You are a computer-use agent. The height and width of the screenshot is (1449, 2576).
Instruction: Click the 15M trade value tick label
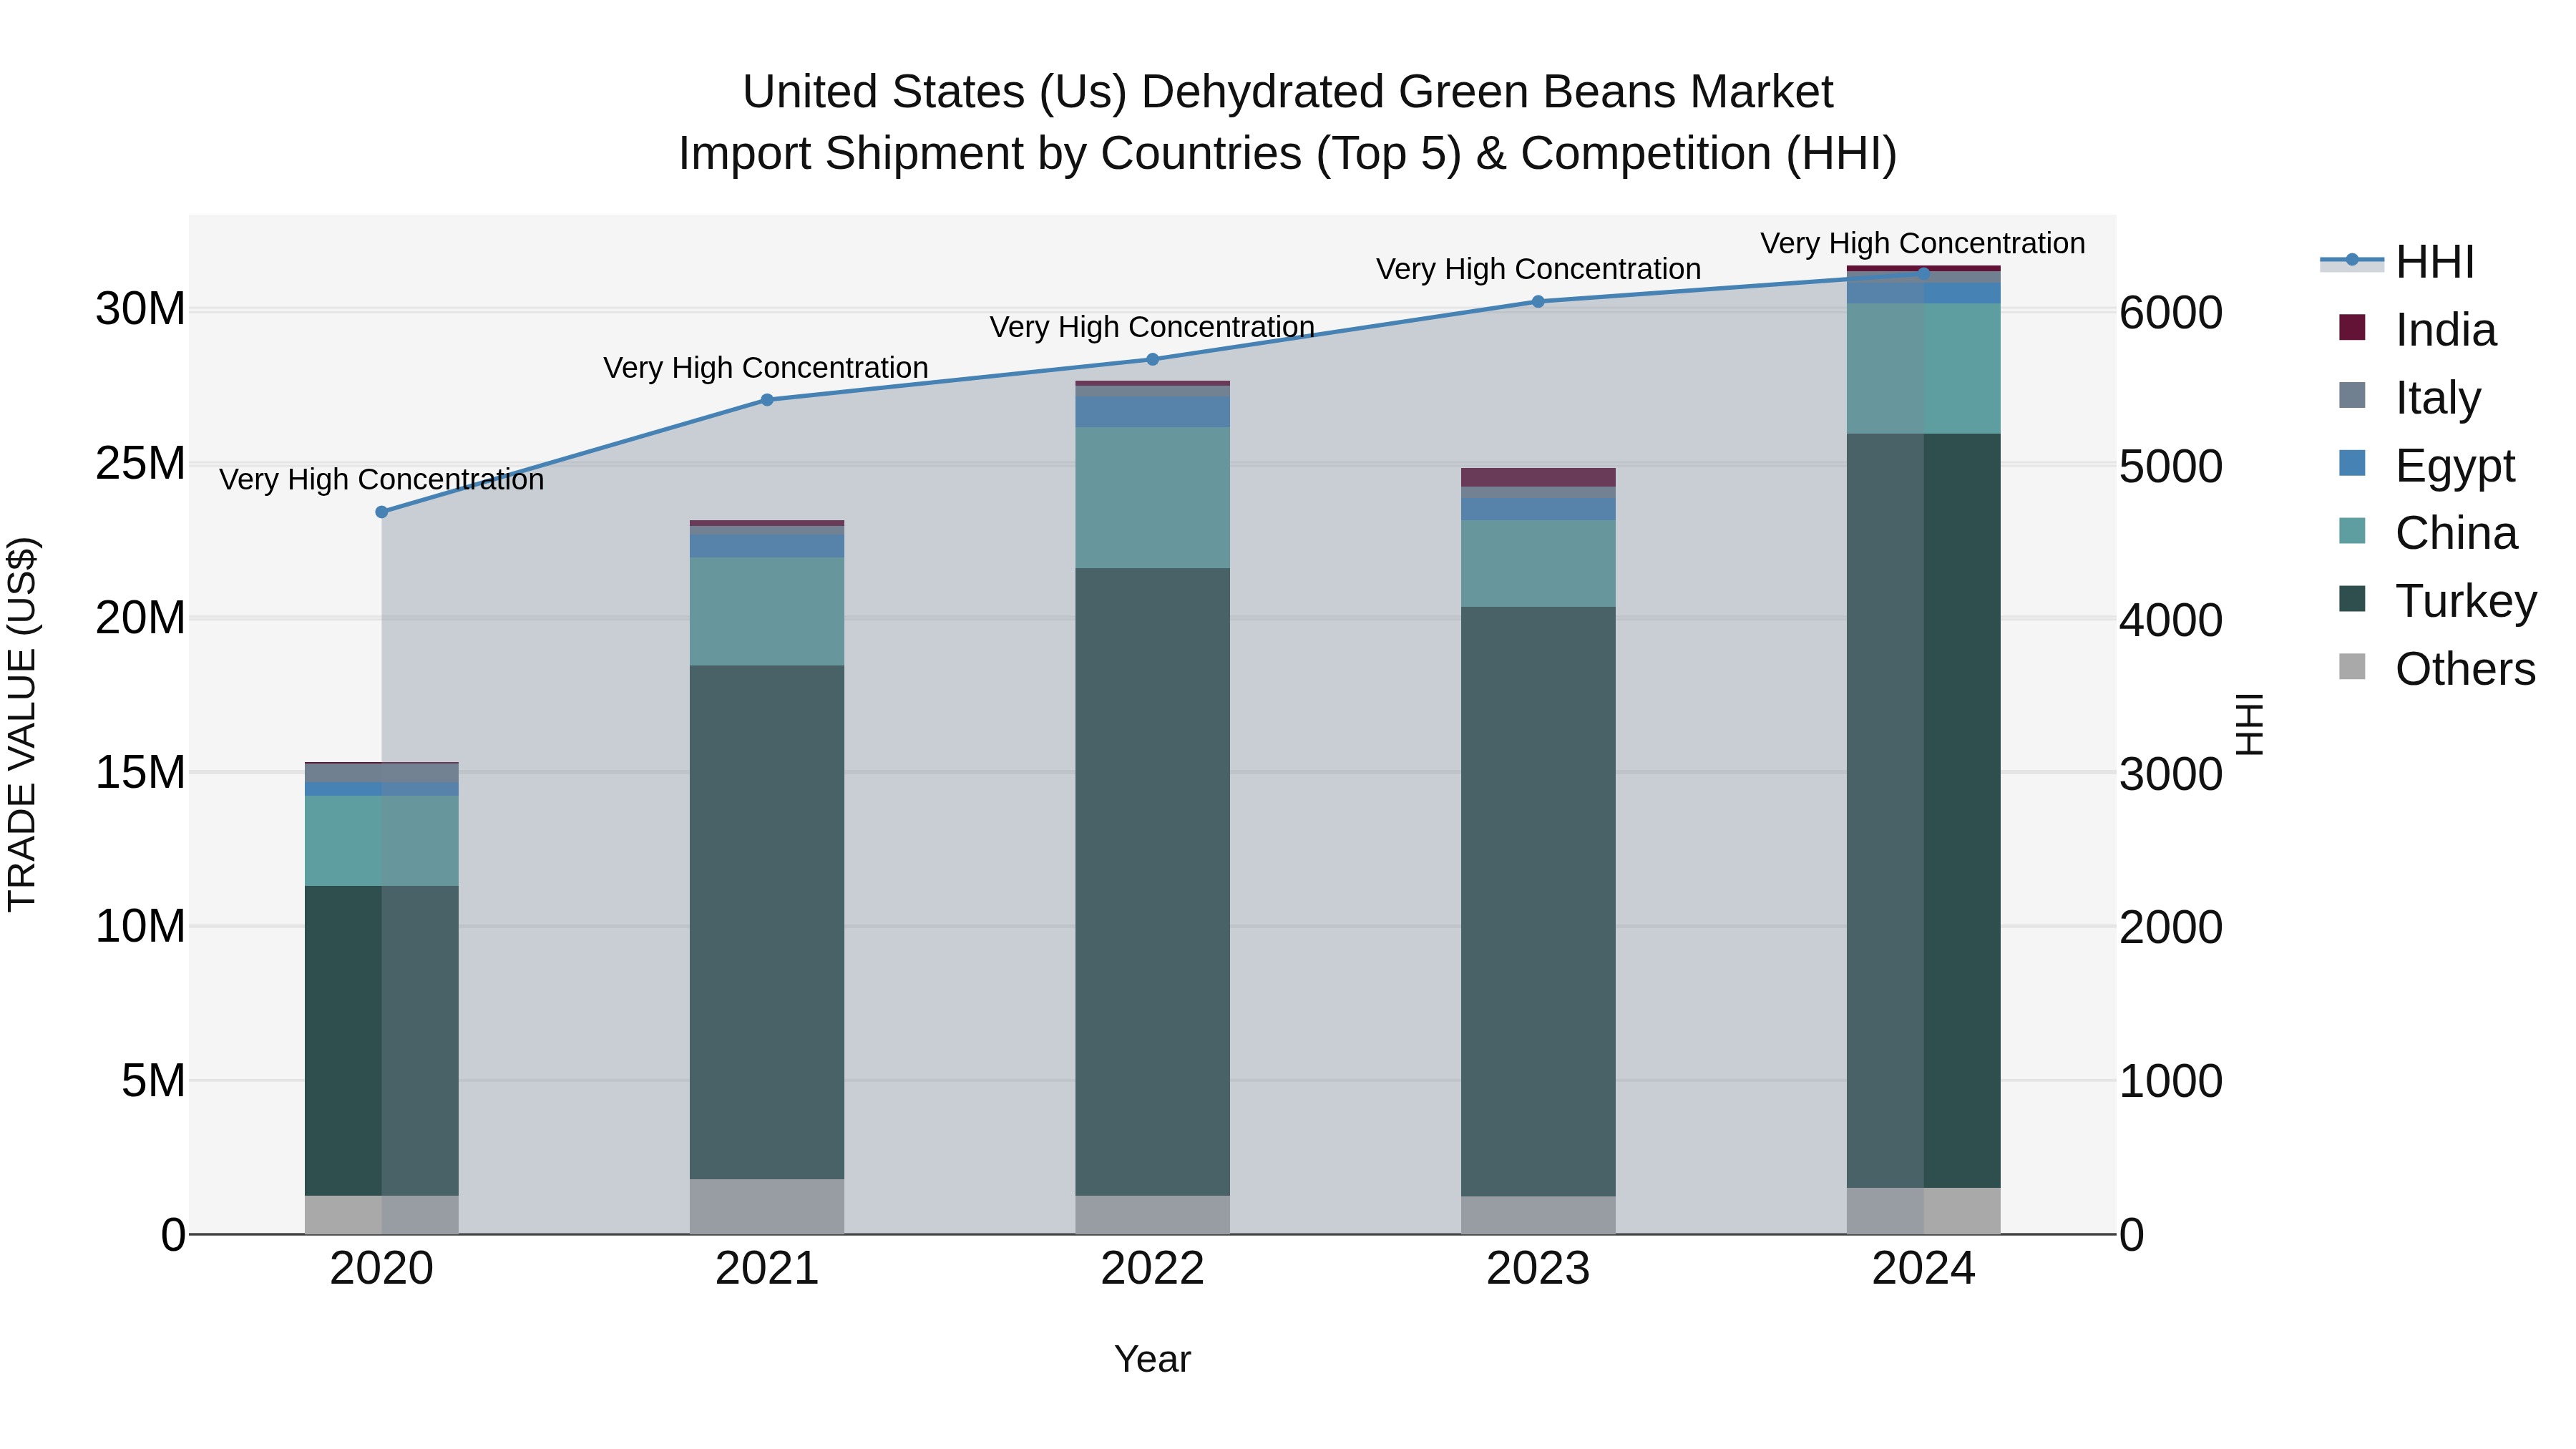pos(140,772)
